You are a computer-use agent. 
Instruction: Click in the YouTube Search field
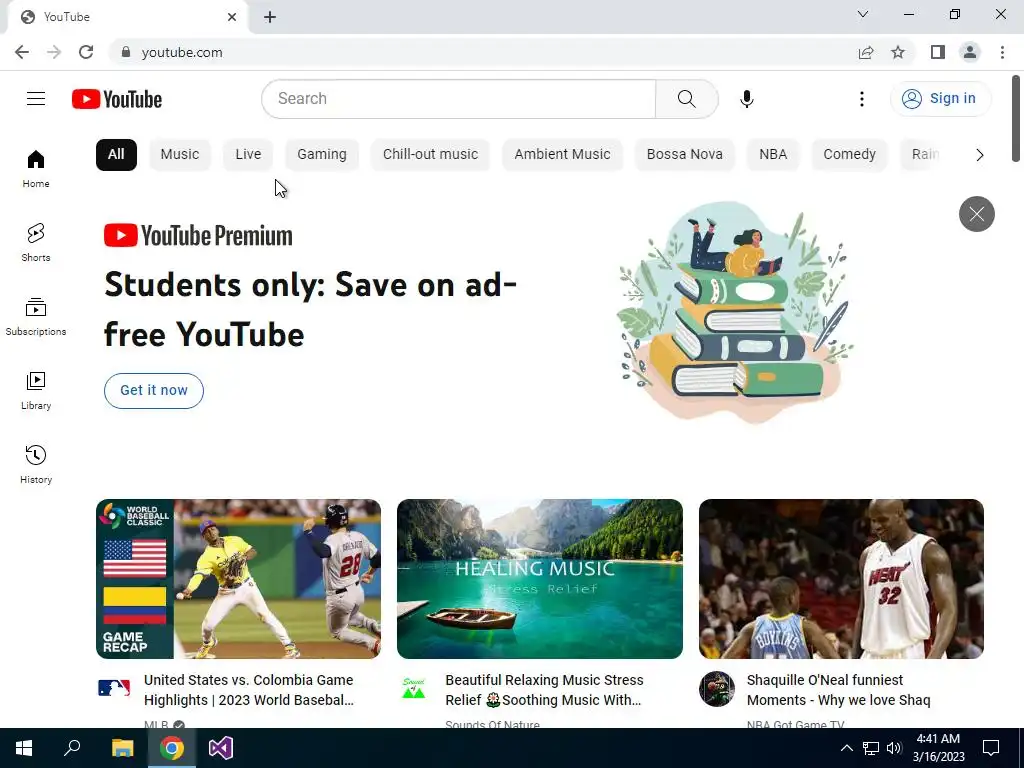tap(458, 99)
